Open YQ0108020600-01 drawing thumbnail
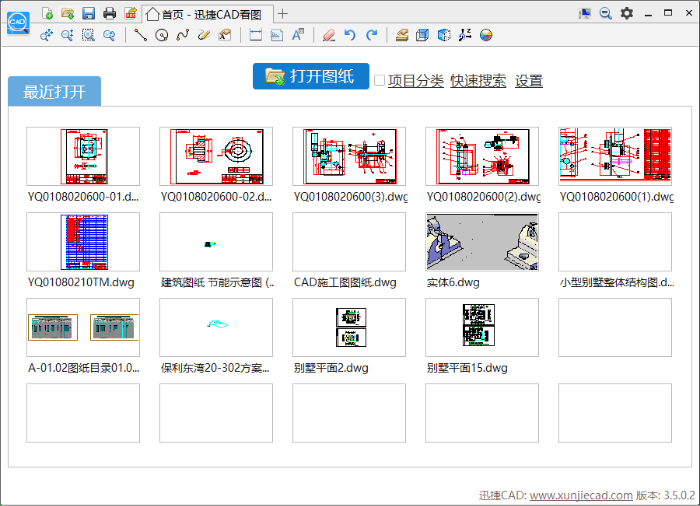 (83, 156)
